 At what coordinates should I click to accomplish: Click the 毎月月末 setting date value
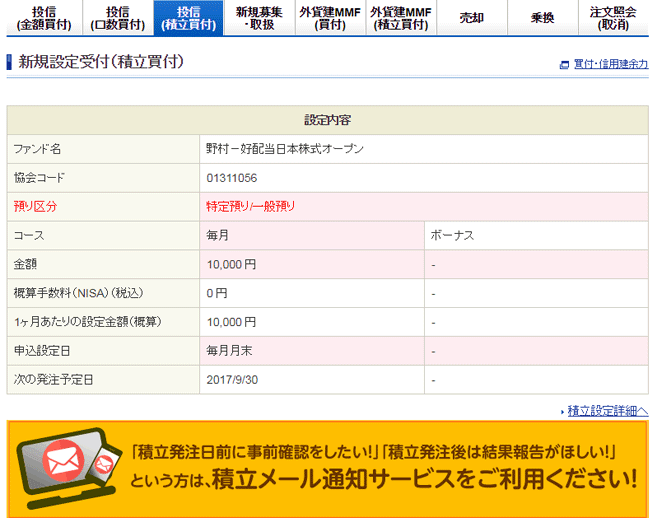coord(229,351)
